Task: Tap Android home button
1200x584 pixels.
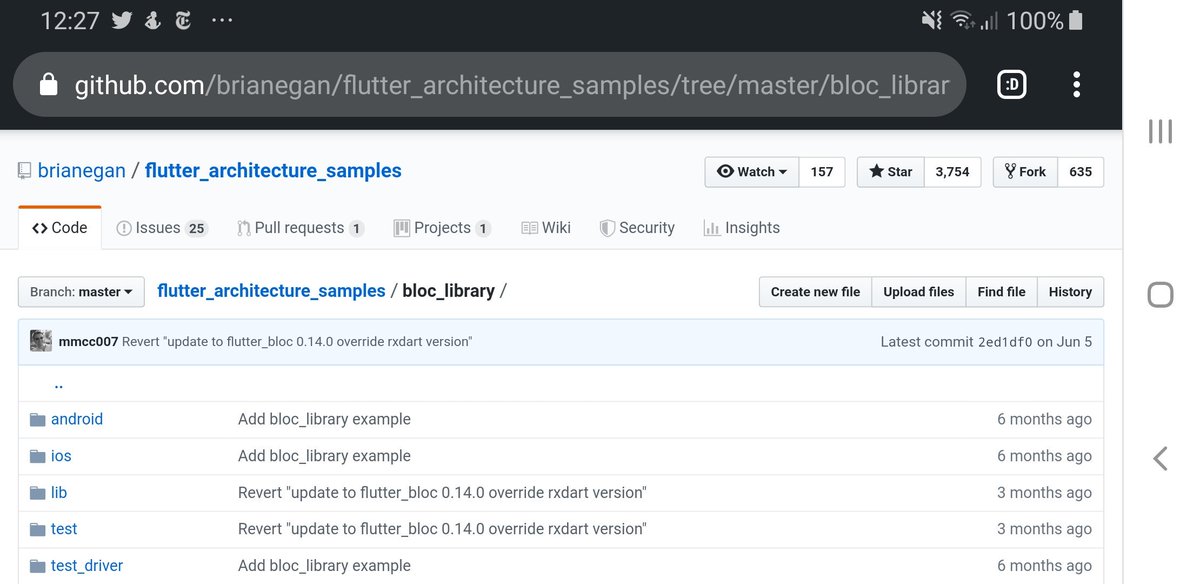Action: [1160, 294]
